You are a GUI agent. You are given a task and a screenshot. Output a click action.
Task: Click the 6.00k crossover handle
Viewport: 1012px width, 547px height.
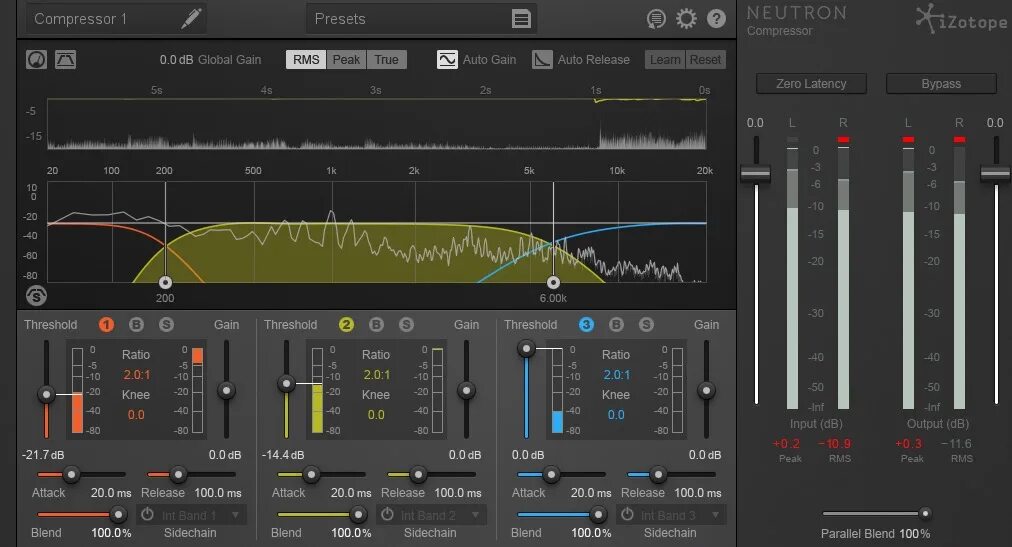point(553,283)
